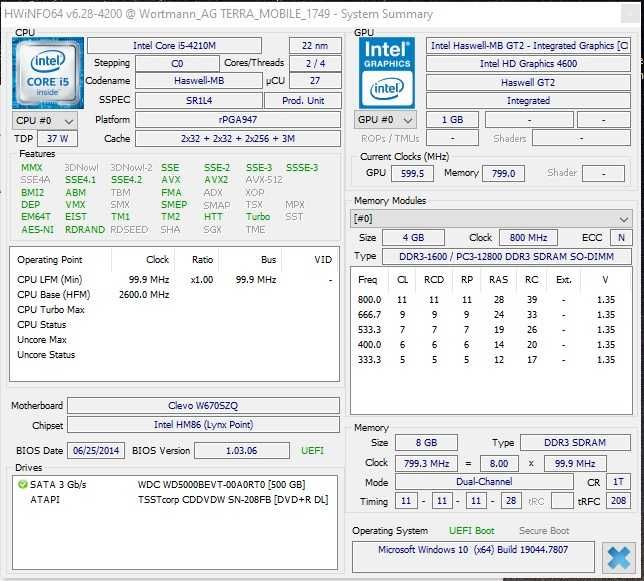Click the blue X close summary icon
Screen dimensions: 644x581
pyautogui.click(x=619, y=558)
